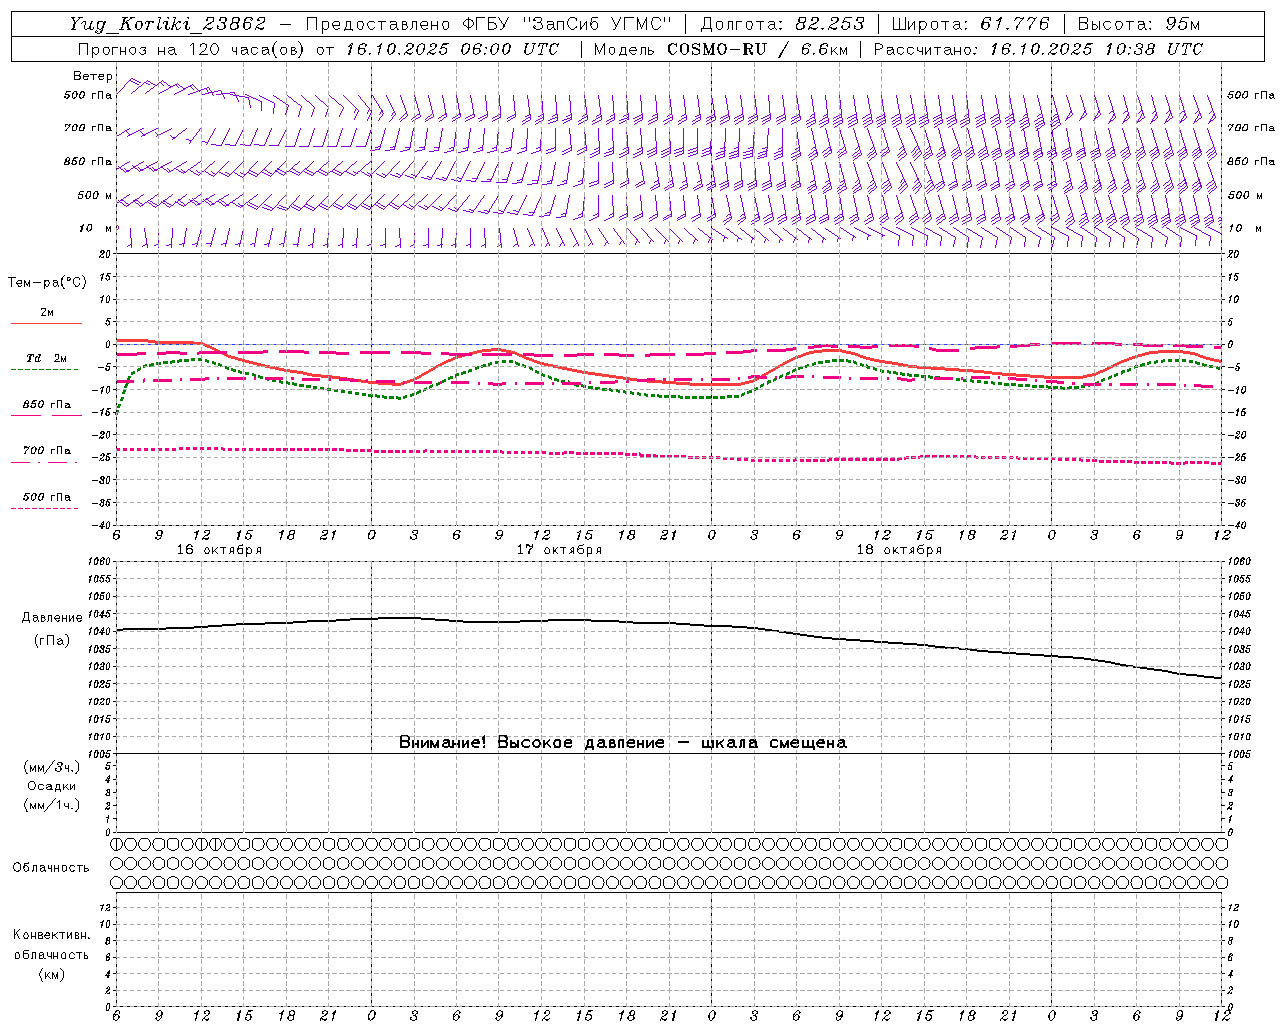Viewport: 1280px width, 1024px height.
Task: Select the Высота: 95м field
Action: click(x=1139, y=24)
